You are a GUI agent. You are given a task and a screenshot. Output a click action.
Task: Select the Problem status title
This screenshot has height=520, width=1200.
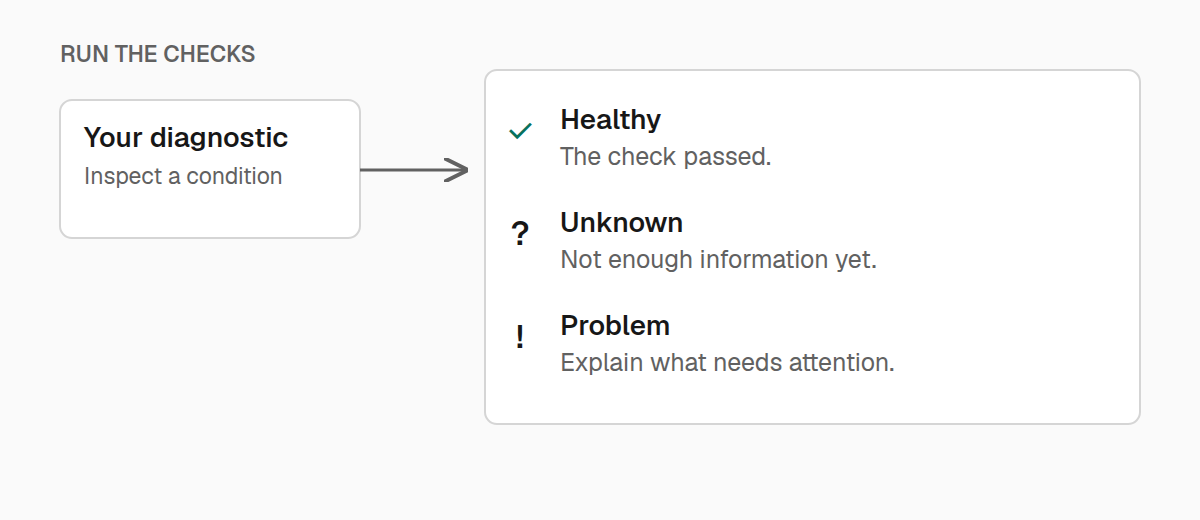click(x=615, y=326)
